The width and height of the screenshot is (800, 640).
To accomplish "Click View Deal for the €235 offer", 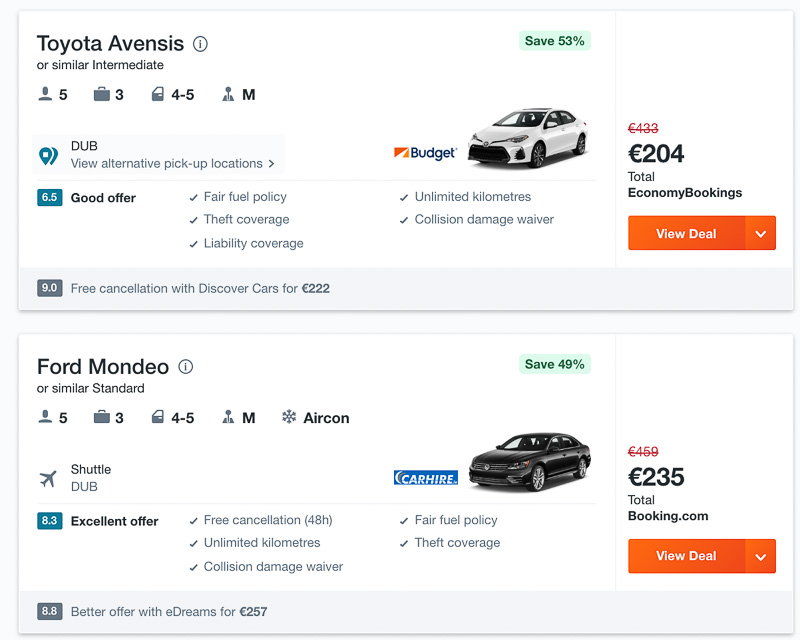I will [x=686, y=556].
